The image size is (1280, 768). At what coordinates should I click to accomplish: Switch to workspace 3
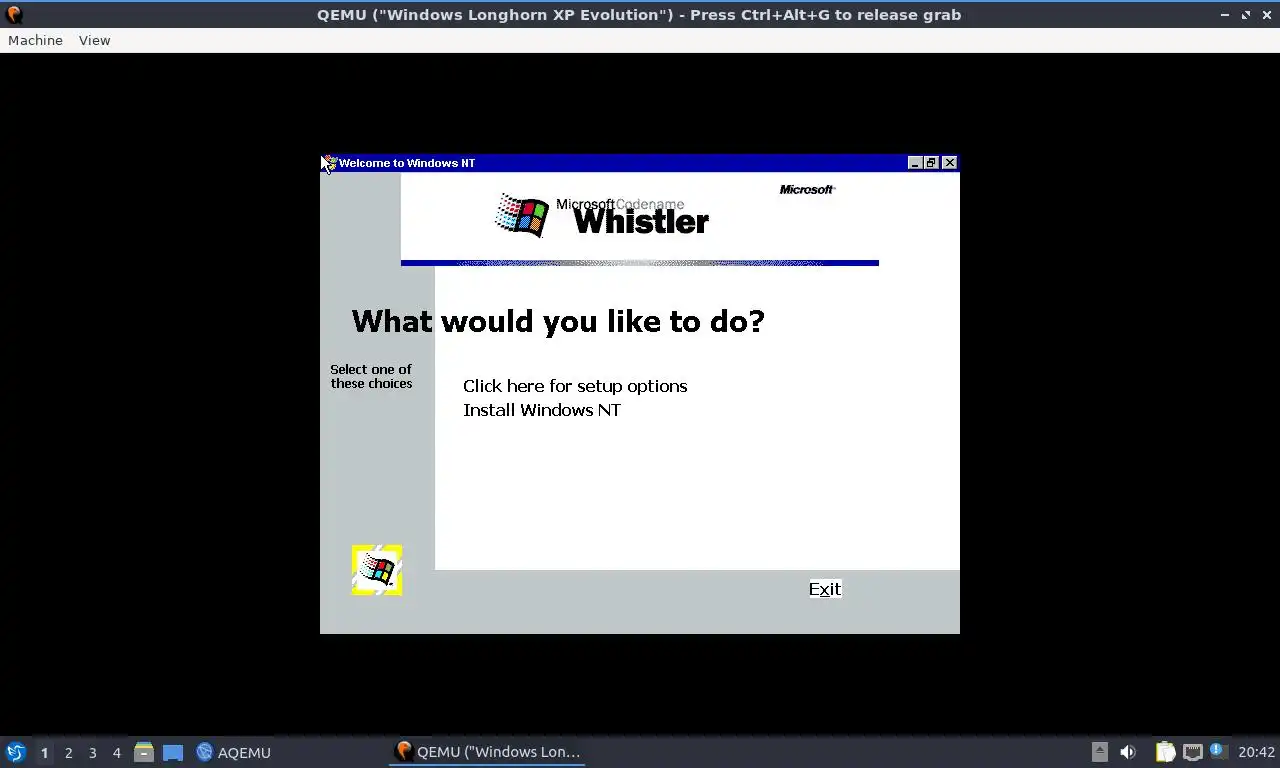(92, 752)
